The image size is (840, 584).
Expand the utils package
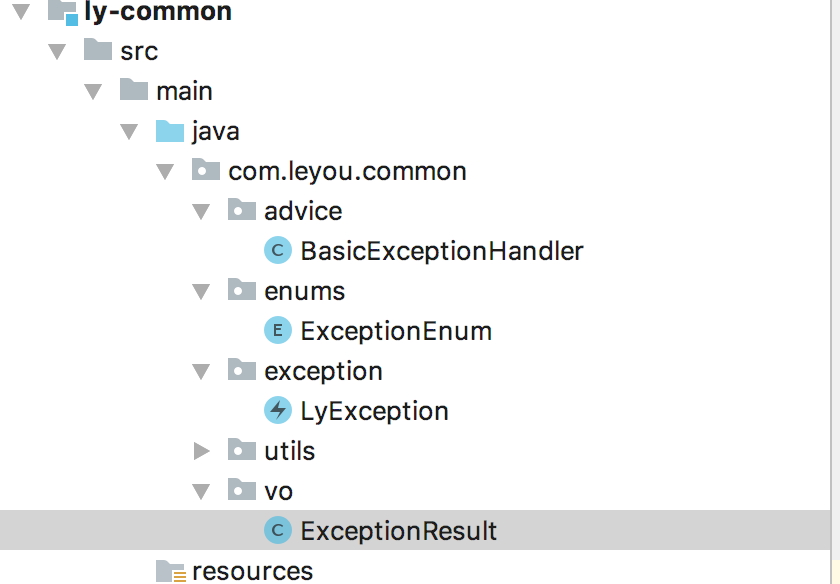pos(202,451)
